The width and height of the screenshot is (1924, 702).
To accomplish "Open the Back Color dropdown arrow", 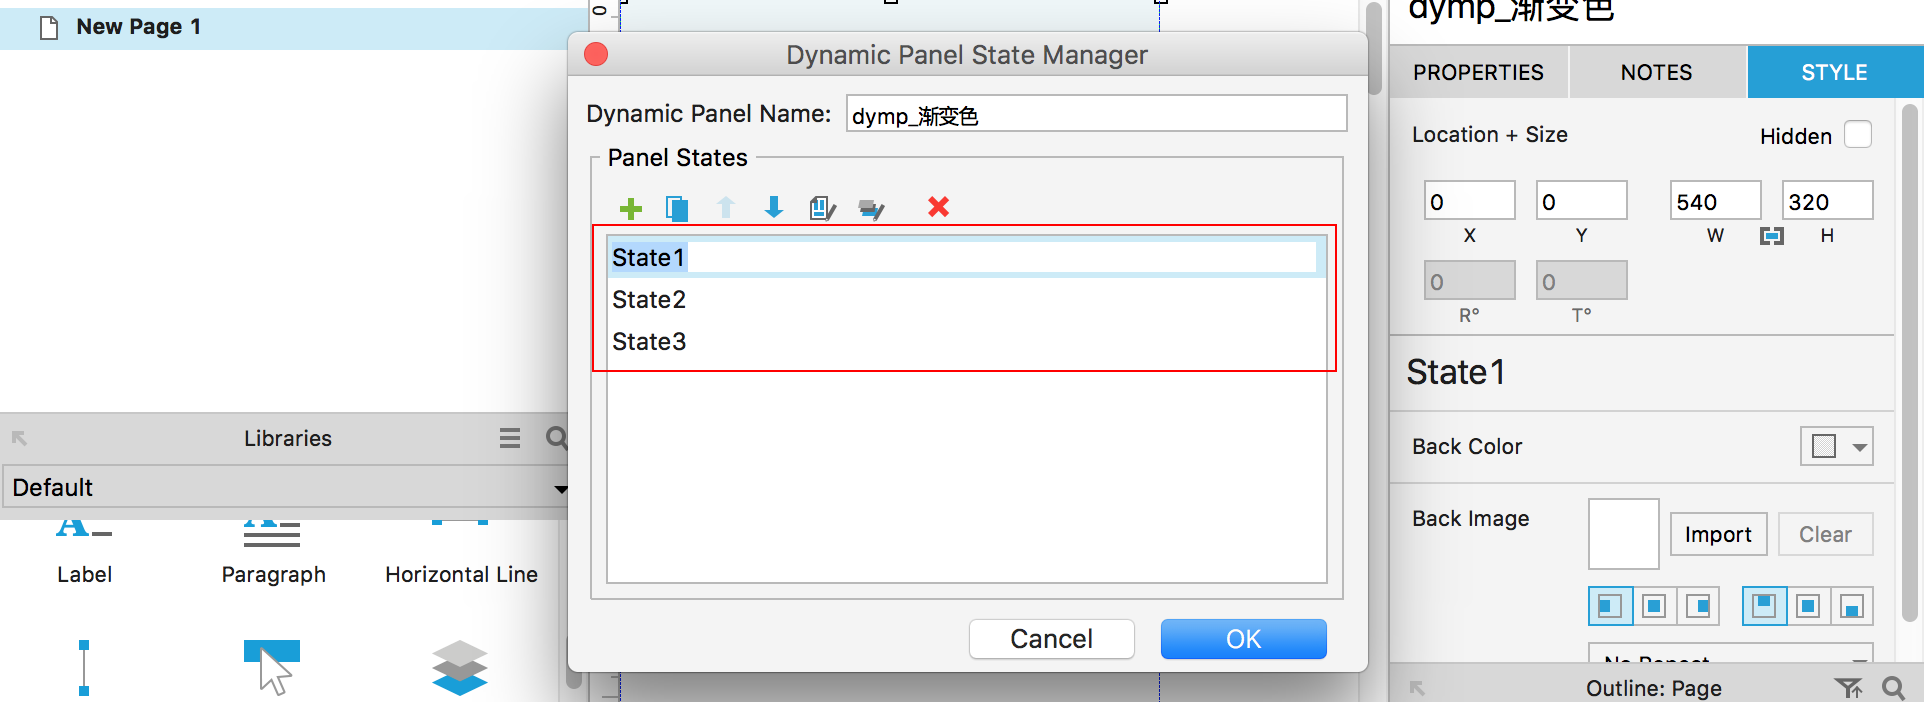I will coord(1859,447).
